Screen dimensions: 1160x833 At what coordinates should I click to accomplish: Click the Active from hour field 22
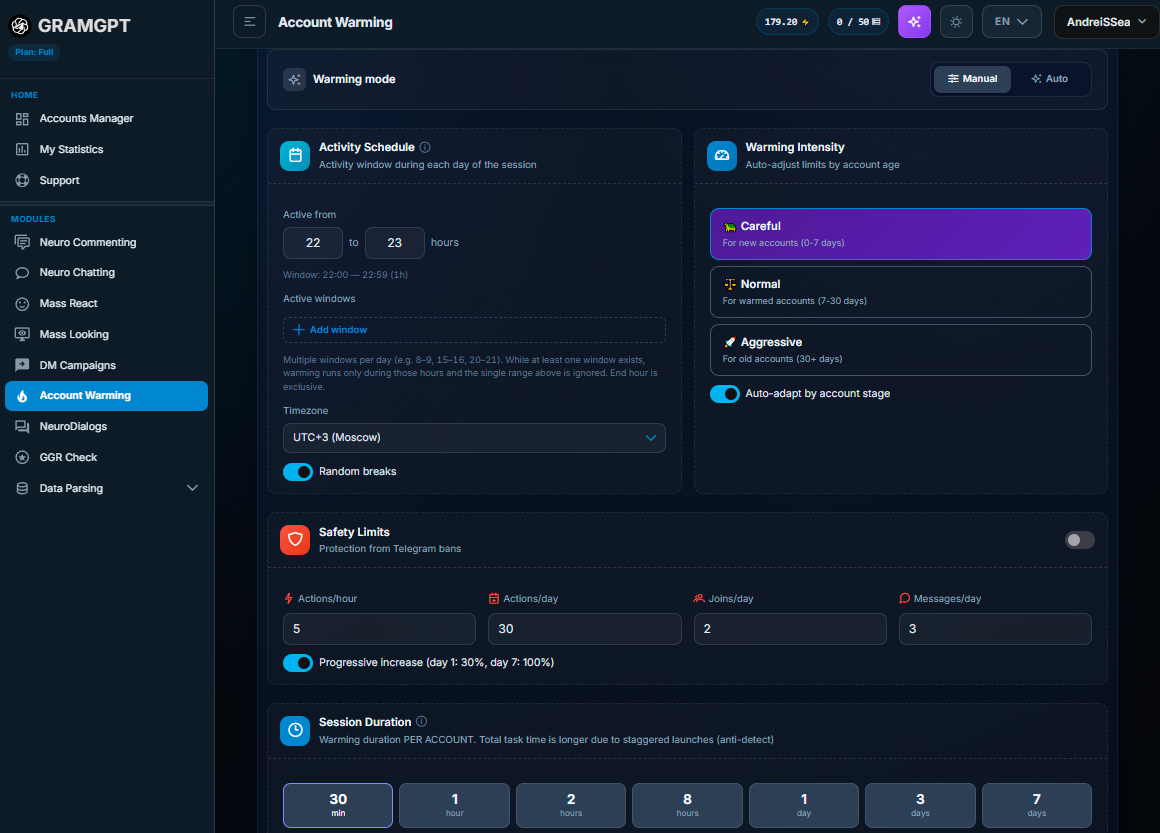click(313, 243)
